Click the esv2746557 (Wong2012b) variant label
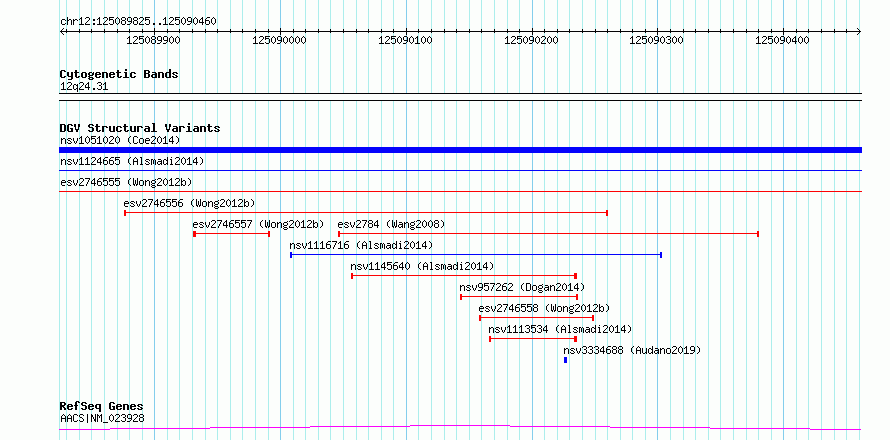890x440 pixels. pos(258,224)
